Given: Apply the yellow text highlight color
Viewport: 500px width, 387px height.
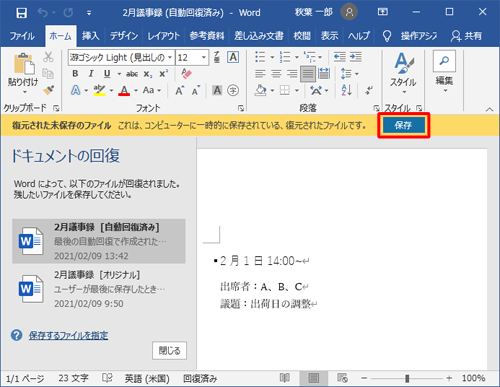Looking at the screenshot, I should coord(99,90).
